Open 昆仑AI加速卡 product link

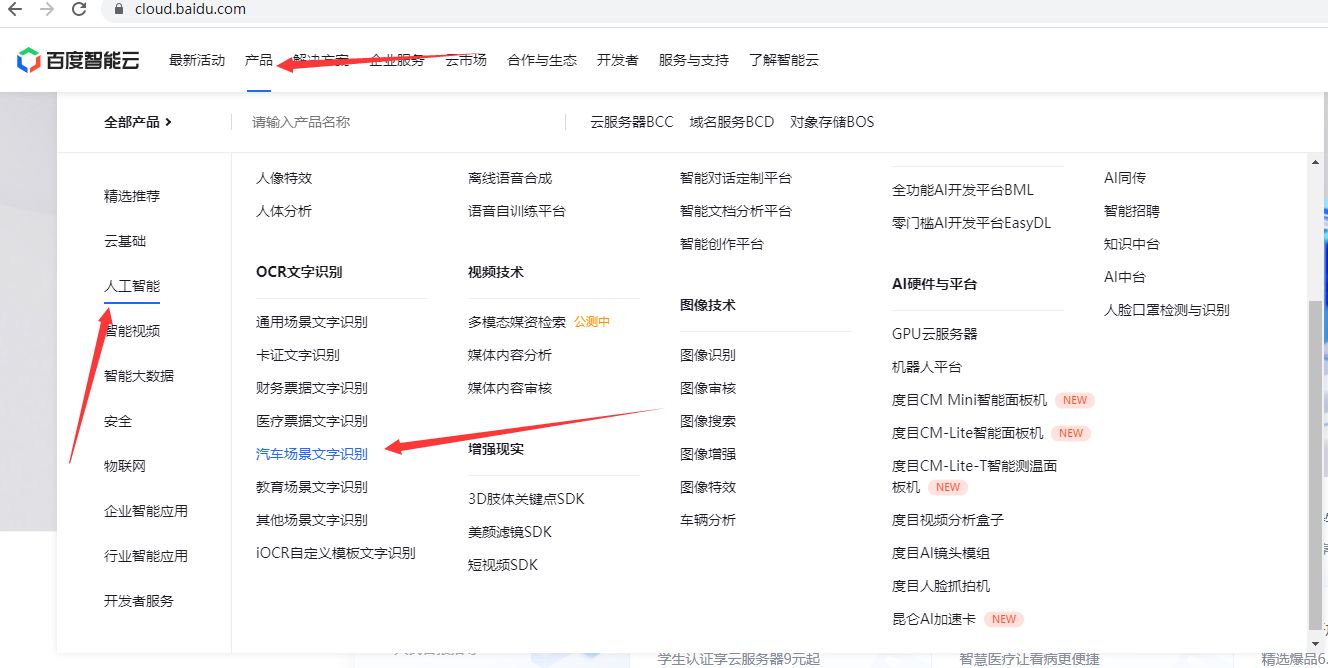point(934,619)
